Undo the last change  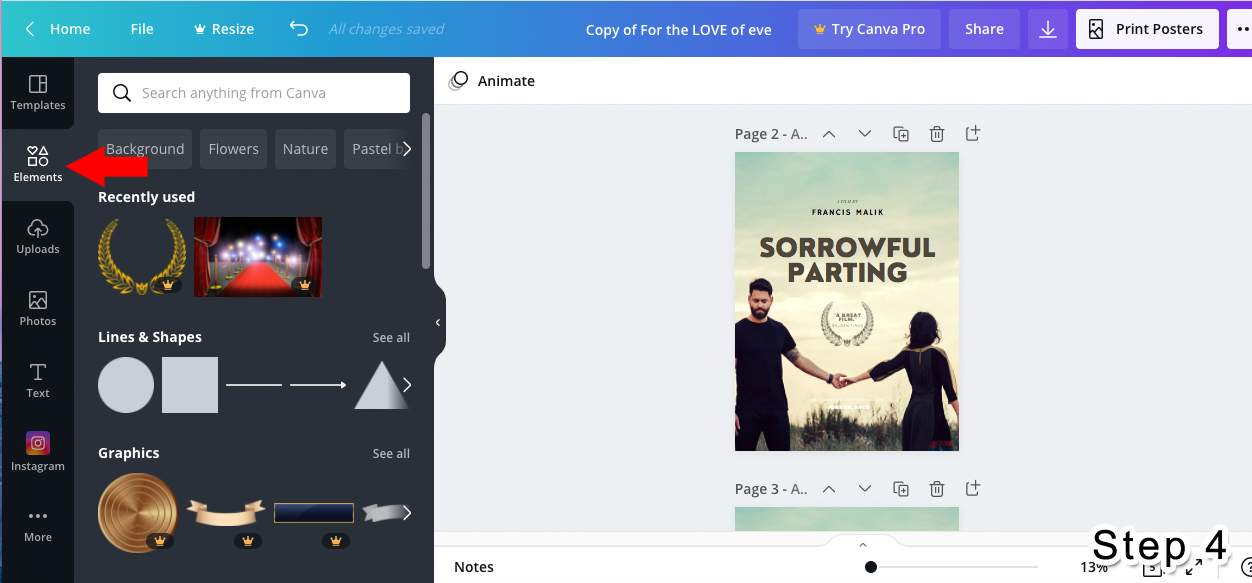(298, 28)
